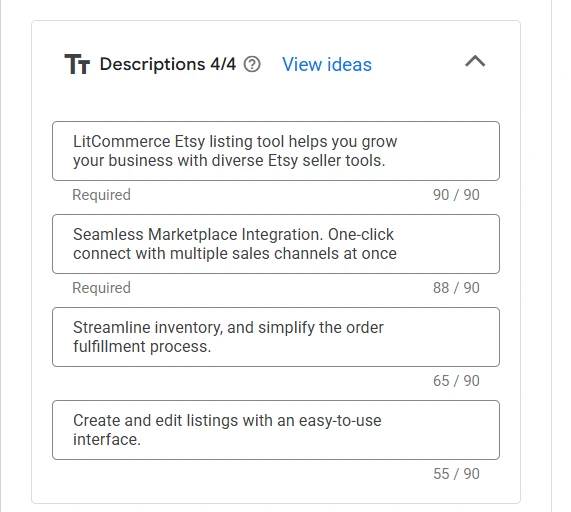This screenshot has height=512, width=571.
Task: Click the 65 / 90 character counter
Action: [456, 381]
